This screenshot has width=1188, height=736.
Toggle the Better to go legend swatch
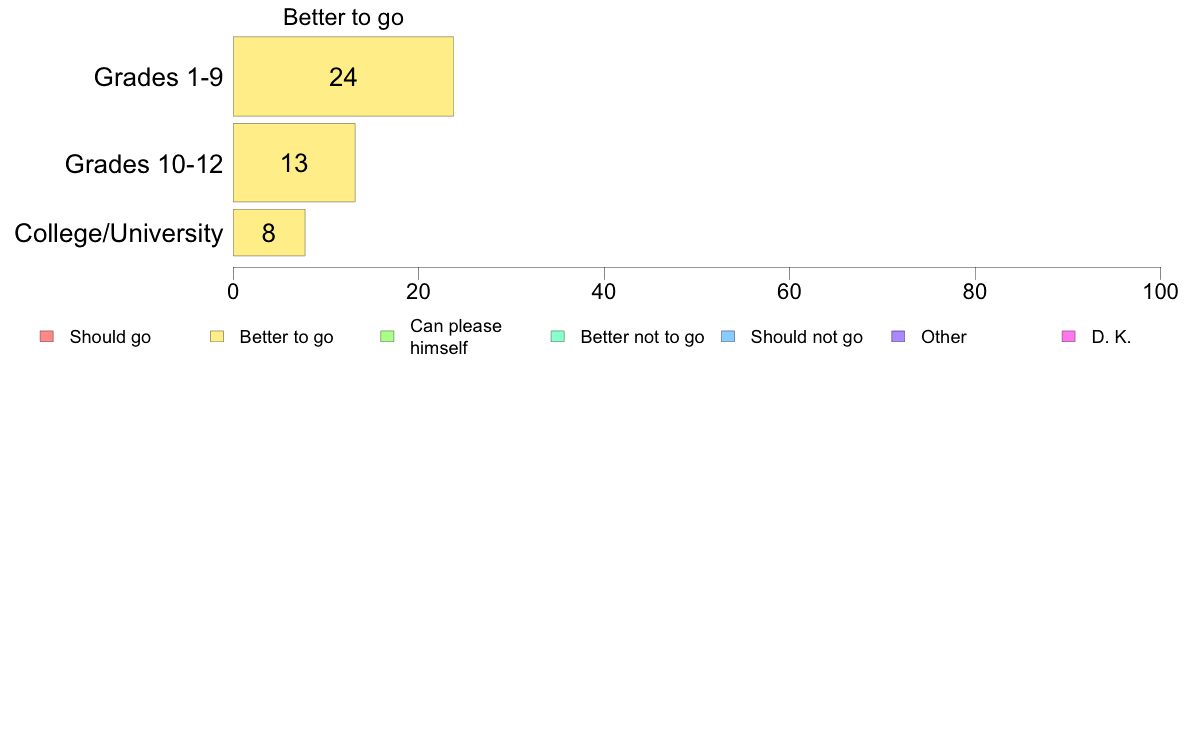click(217, 337)
